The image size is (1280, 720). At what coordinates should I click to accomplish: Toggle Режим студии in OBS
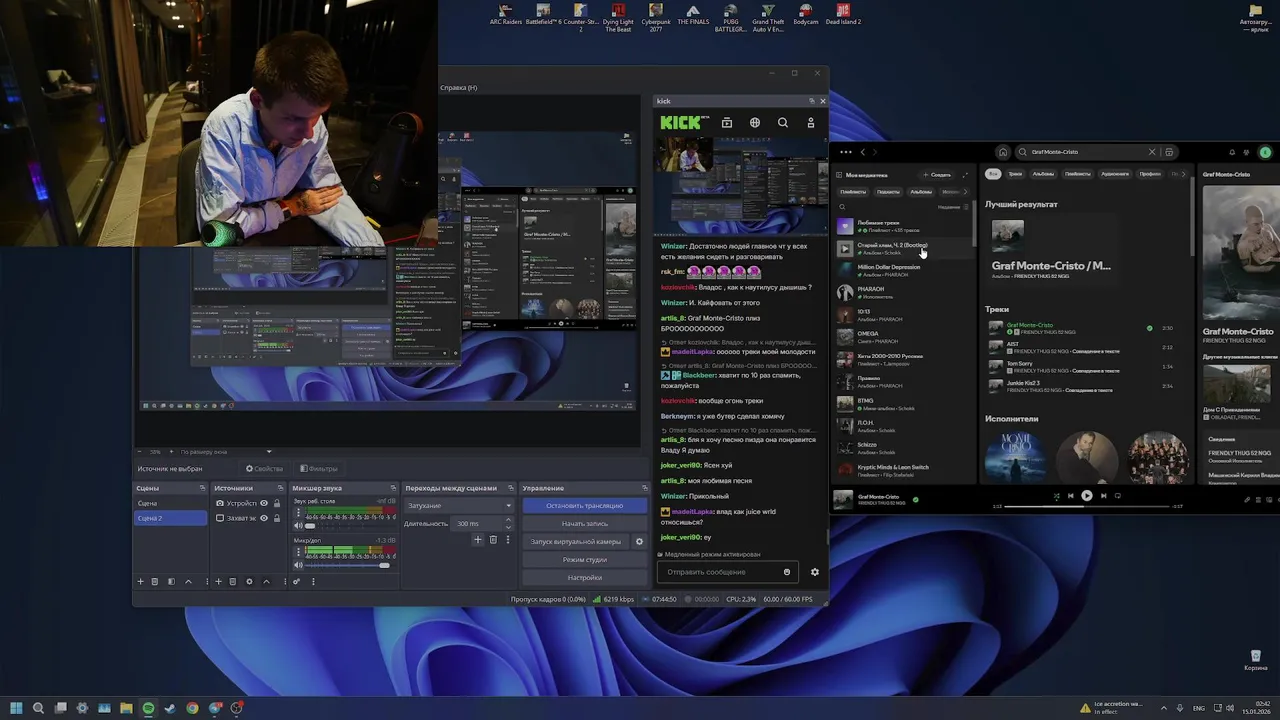pyautogui.click(x=584, y=559)
